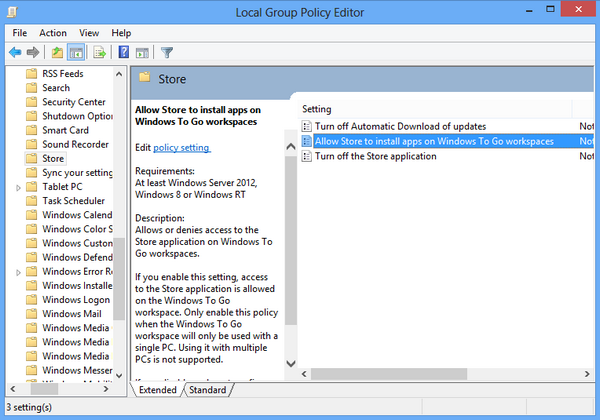The image size is (600, 420).
Task: Select Allow Store to install apps row
Action: tap(453, 141)
